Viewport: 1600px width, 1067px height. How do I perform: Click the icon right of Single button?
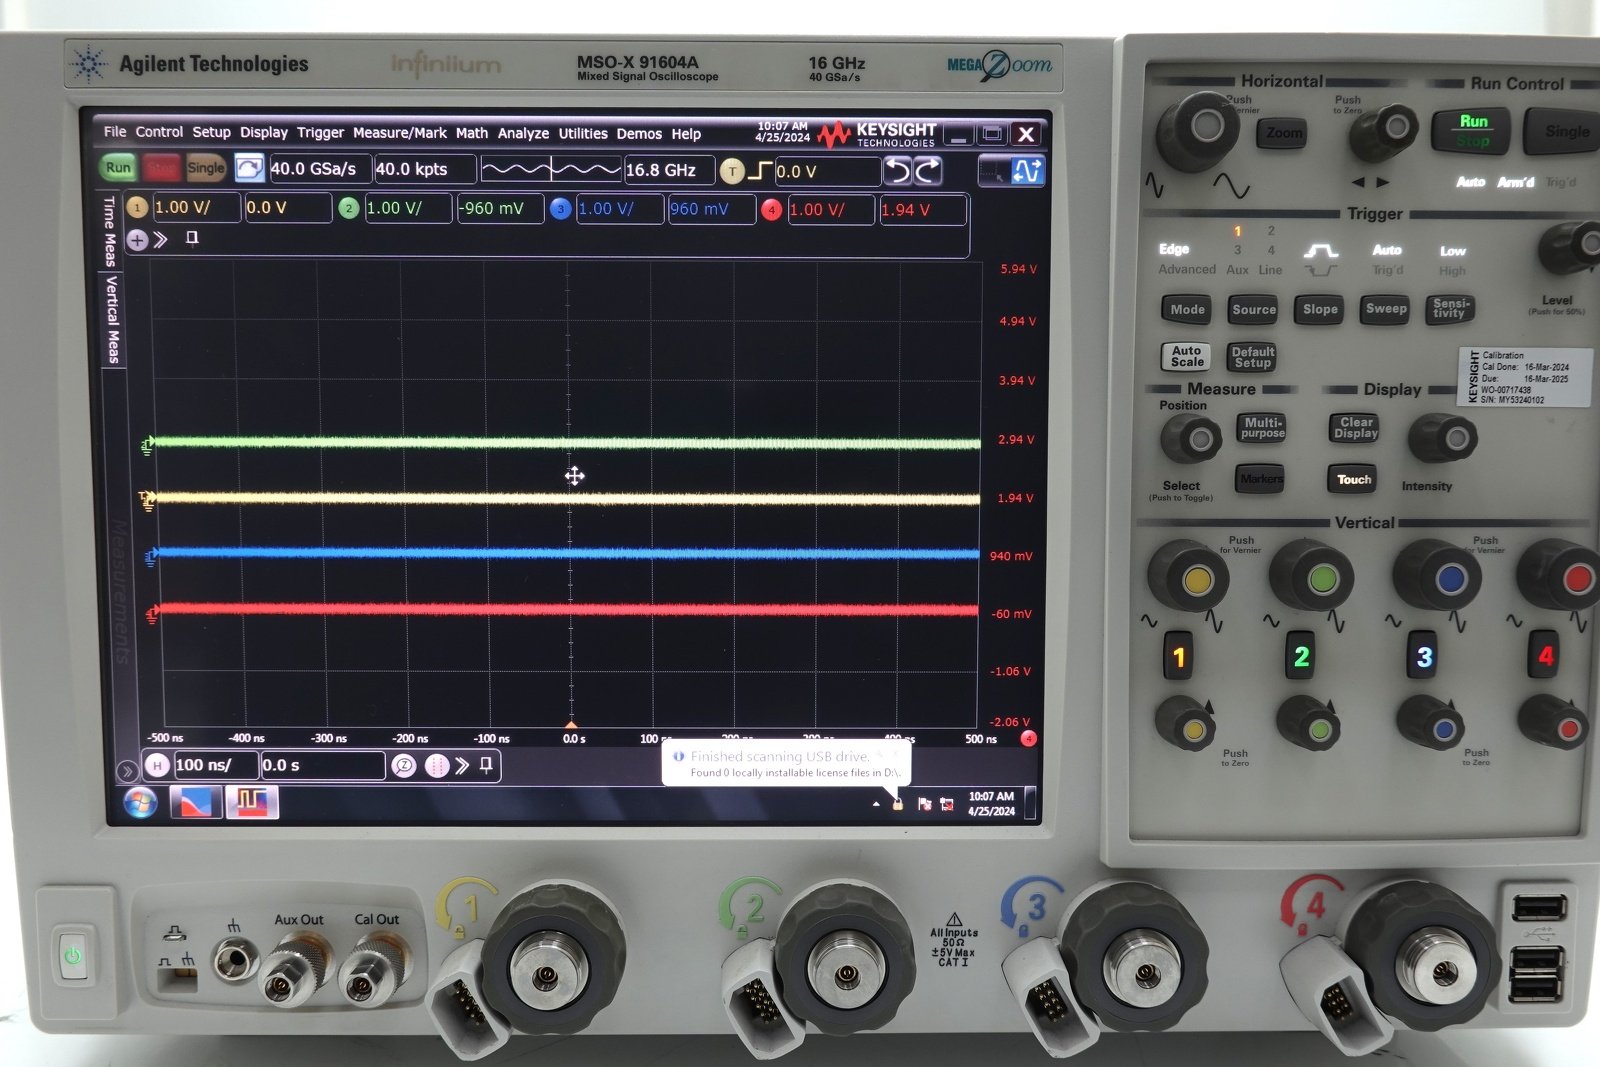click(x=249, y=168)
